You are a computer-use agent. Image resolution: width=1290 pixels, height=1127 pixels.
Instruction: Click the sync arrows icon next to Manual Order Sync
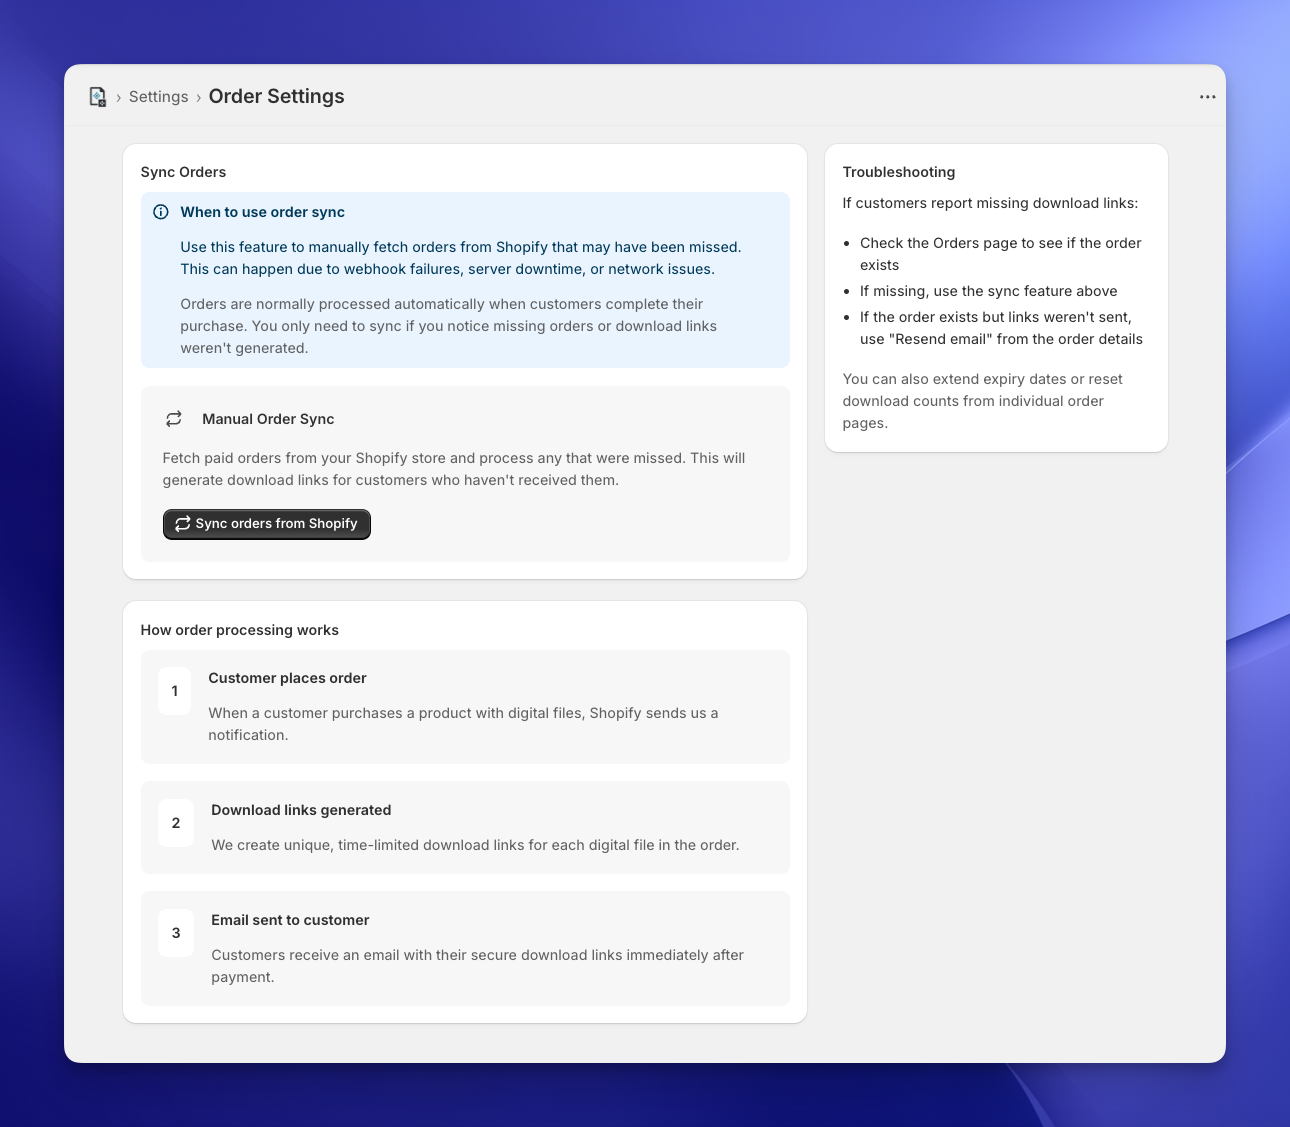click(x=174, y=418)
